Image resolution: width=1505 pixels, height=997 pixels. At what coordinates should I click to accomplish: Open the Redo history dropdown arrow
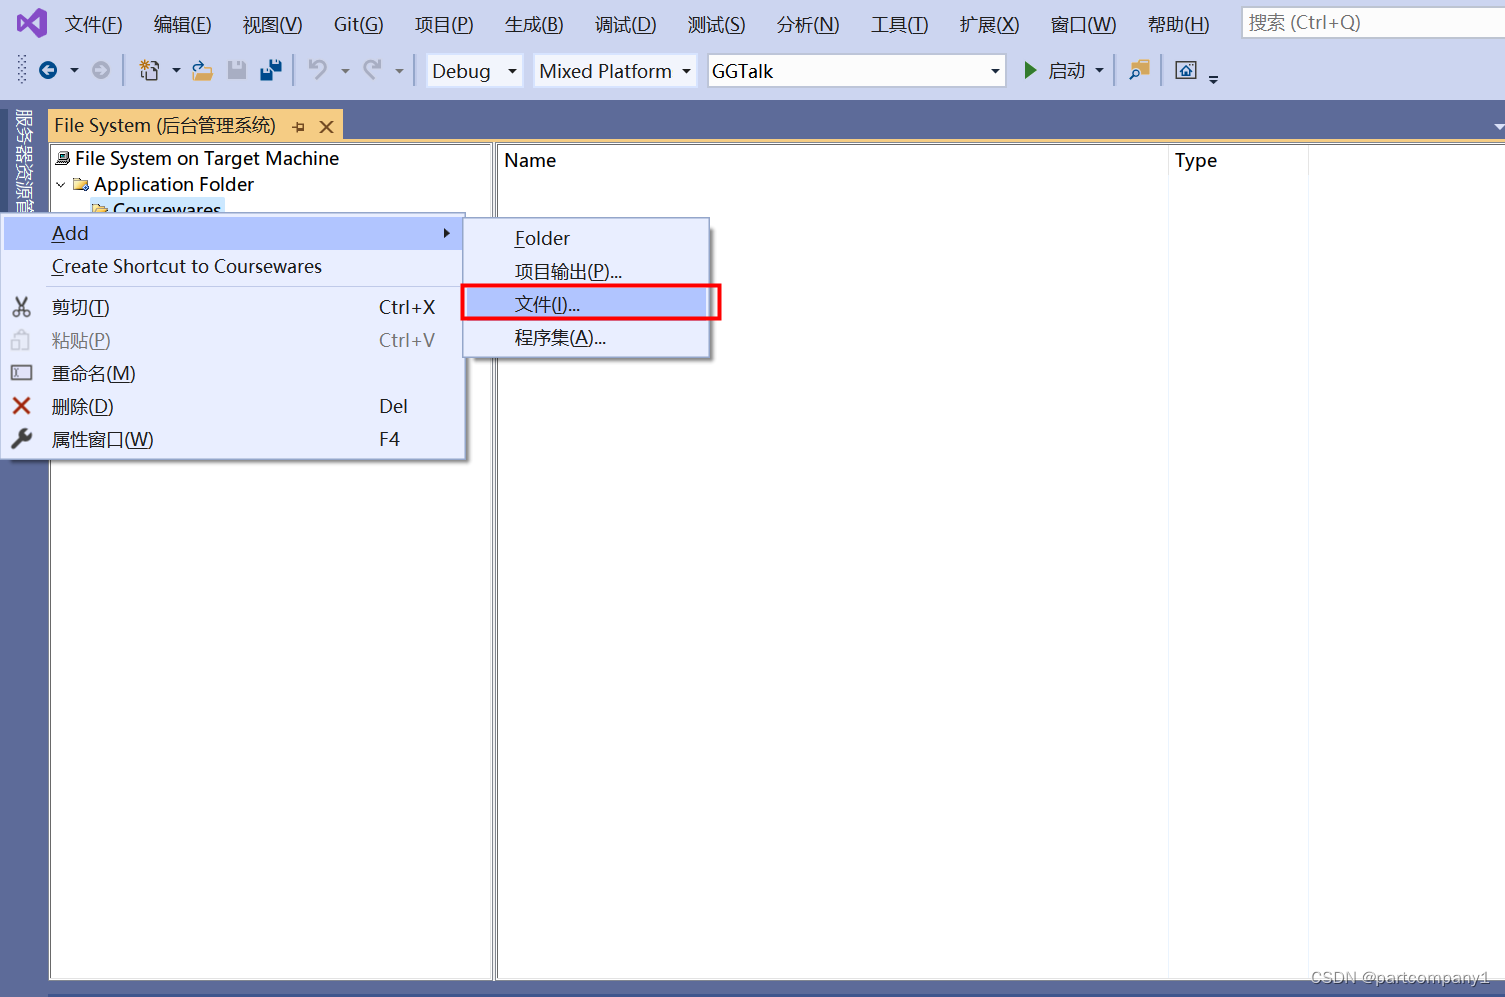pos(399,71)
